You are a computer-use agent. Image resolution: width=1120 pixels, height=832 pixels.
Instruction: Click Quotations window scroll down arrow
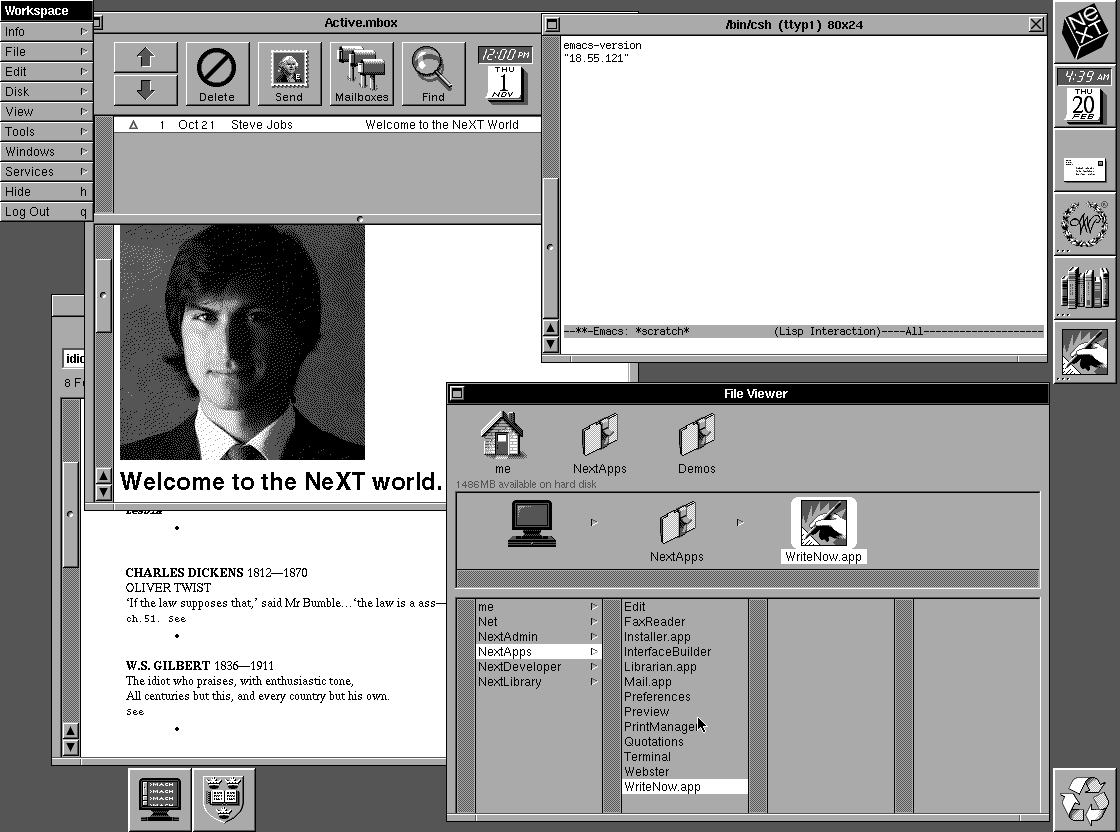click(x=70, y=747)
